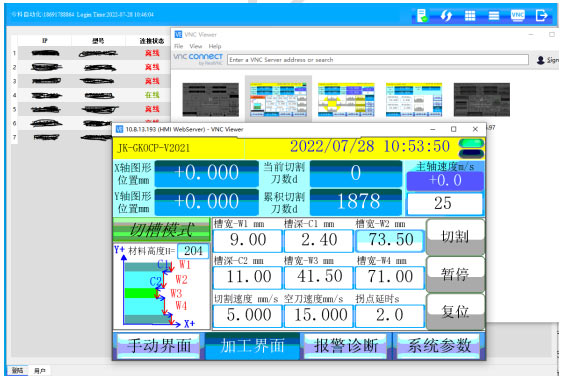Screen dimensions: 562x380
Task: Open the Help menu in VNC Viewer
Action: [215, 46]
